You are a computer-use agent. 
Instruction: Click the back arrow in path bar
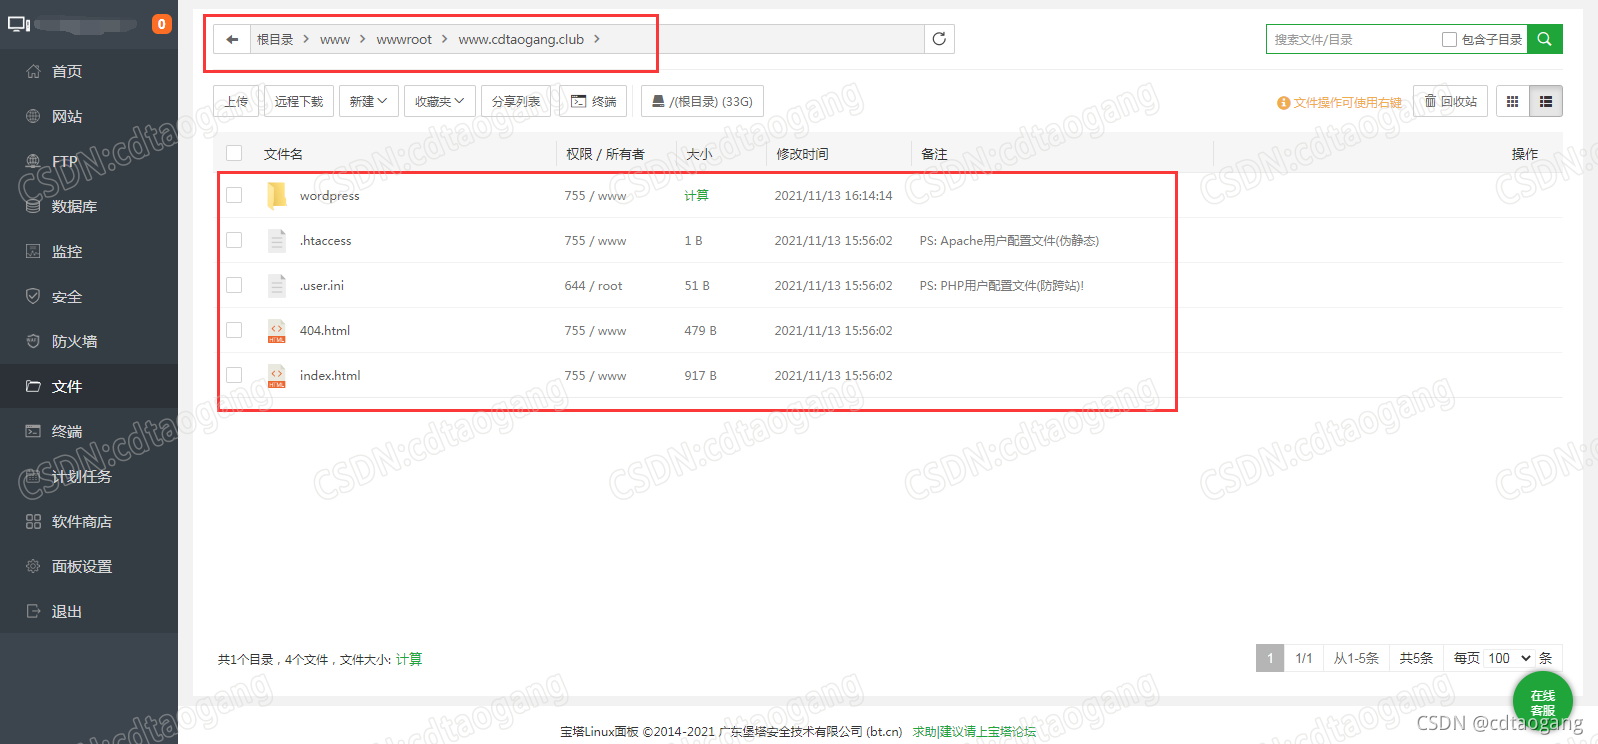(232, 39)
